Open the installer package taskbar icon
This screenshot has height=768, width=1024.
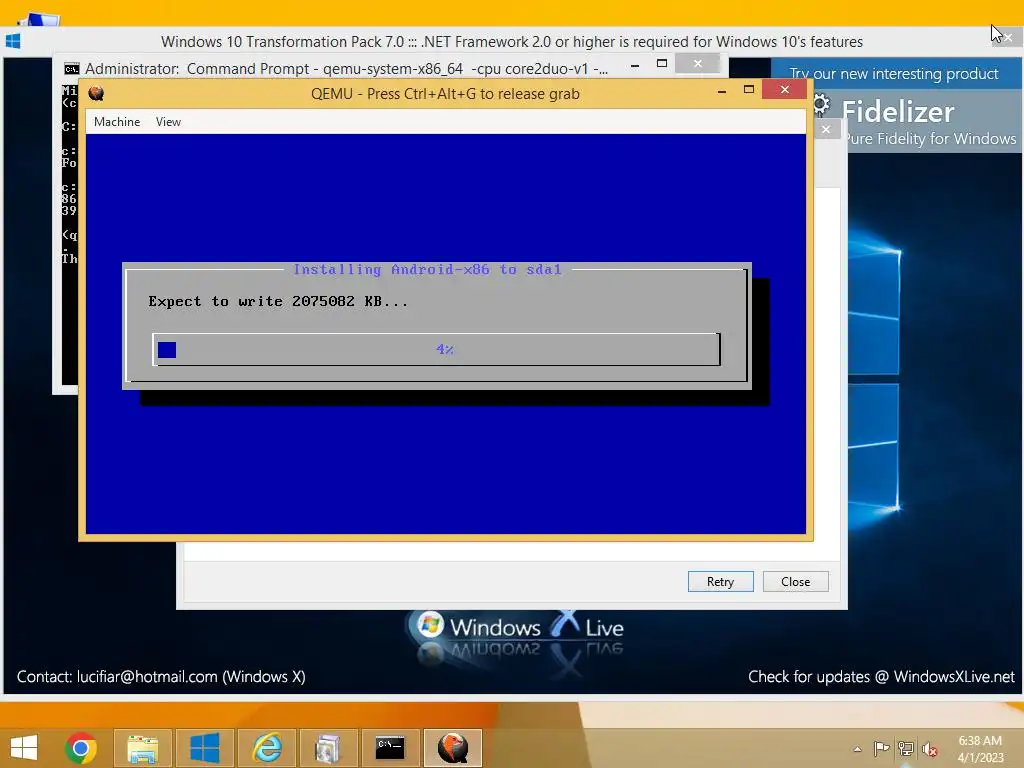pyautogui.click(x=328, y=748)
